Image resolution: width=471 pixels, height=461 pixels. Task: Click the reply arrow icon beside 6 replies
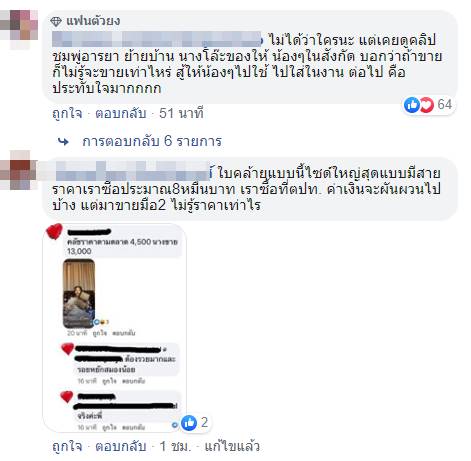pyautogui.click(x=63, y=142)
